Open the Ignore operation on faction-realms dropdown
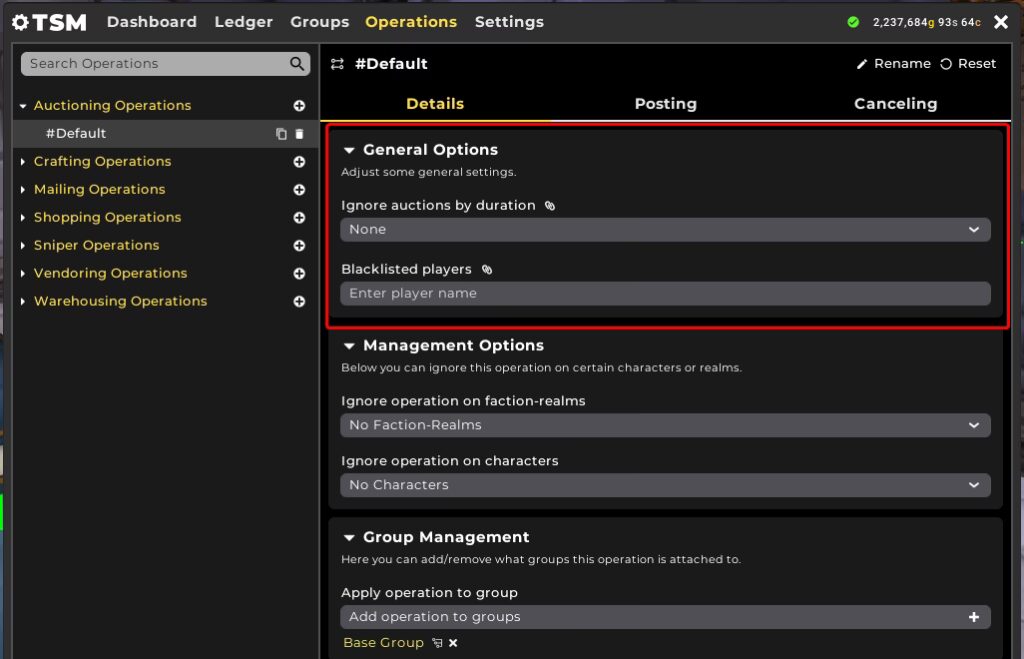This screenshot has height=659, width=1024. (665, 426)
